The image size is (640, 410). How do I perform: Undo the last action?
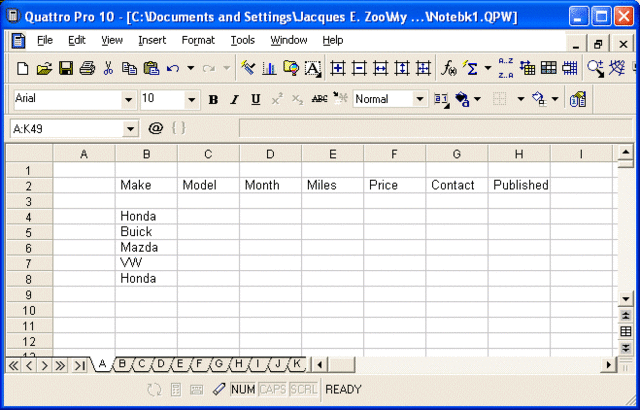tap(173, 68)
